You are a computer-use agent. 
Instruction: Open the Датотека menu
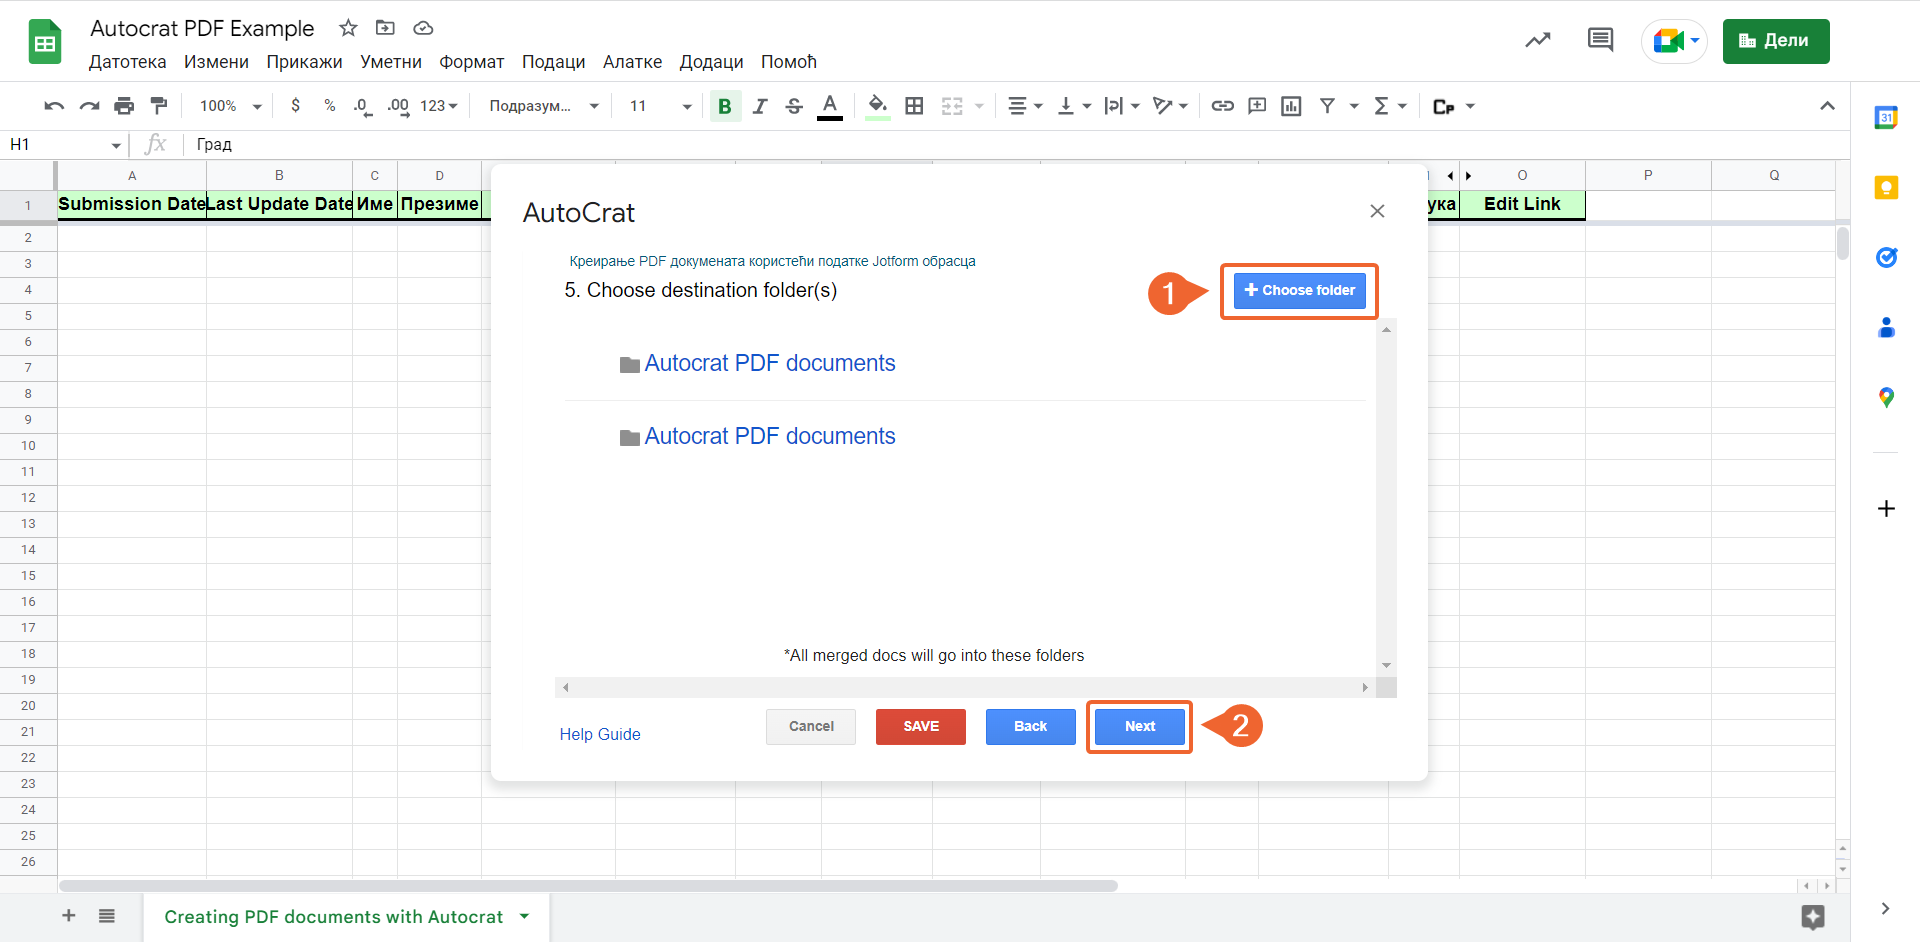point(128,62)
